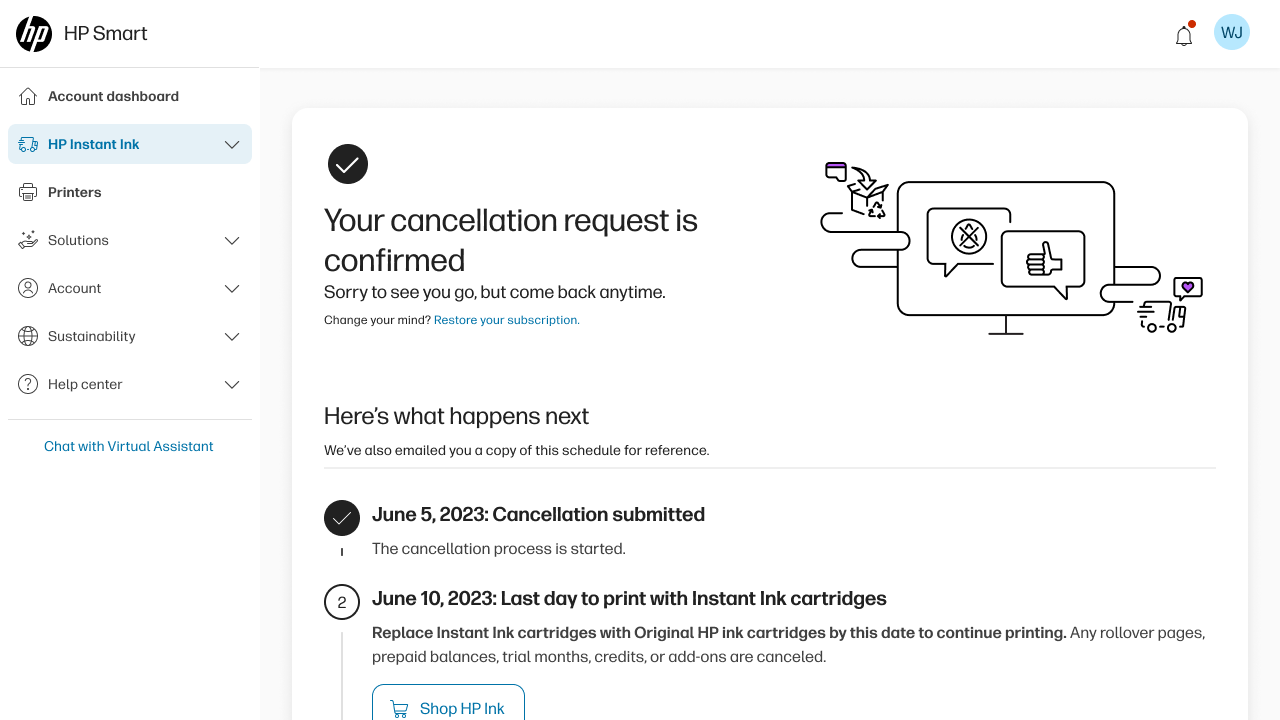Click the Printers printer icon
Screen dimensions: 1280x720
point(28,192)
